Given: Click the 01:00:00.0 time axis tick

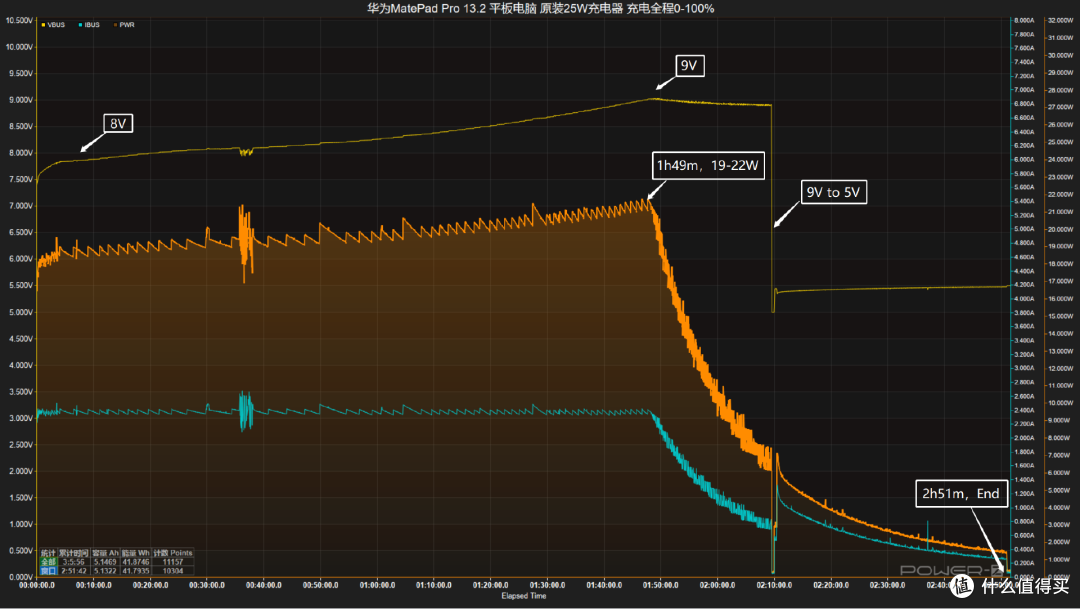Looking at the screenshot, I should point(377,585).
